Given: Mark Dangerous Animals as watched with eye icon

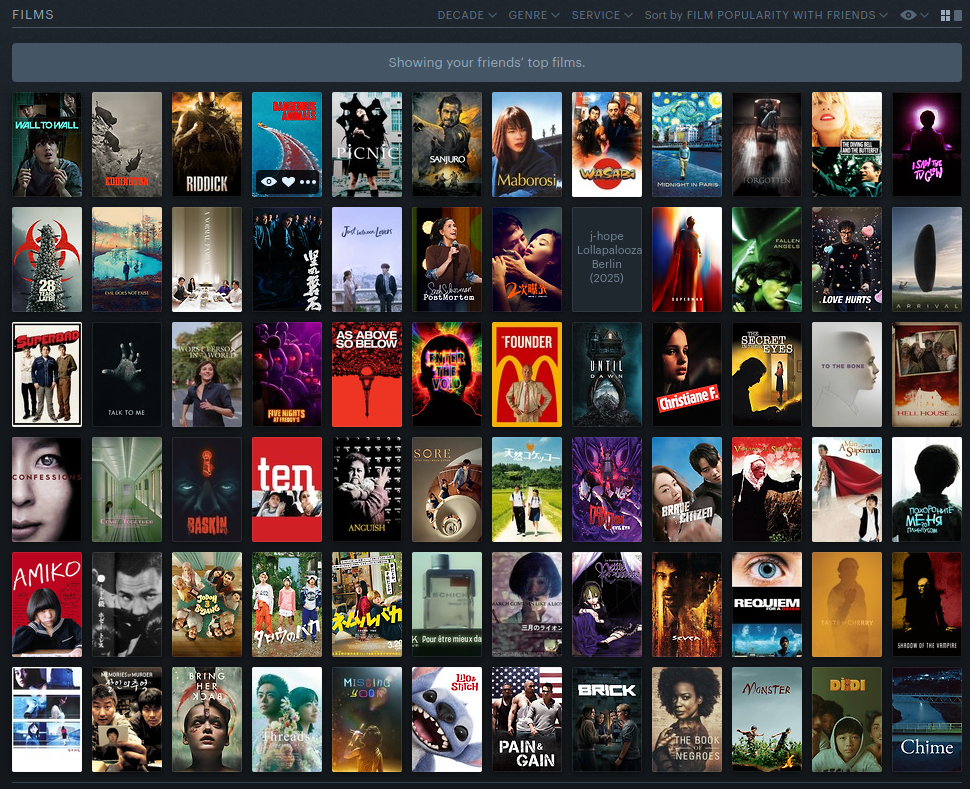Looking at the screenshot, I should click(x=269, y=181).
